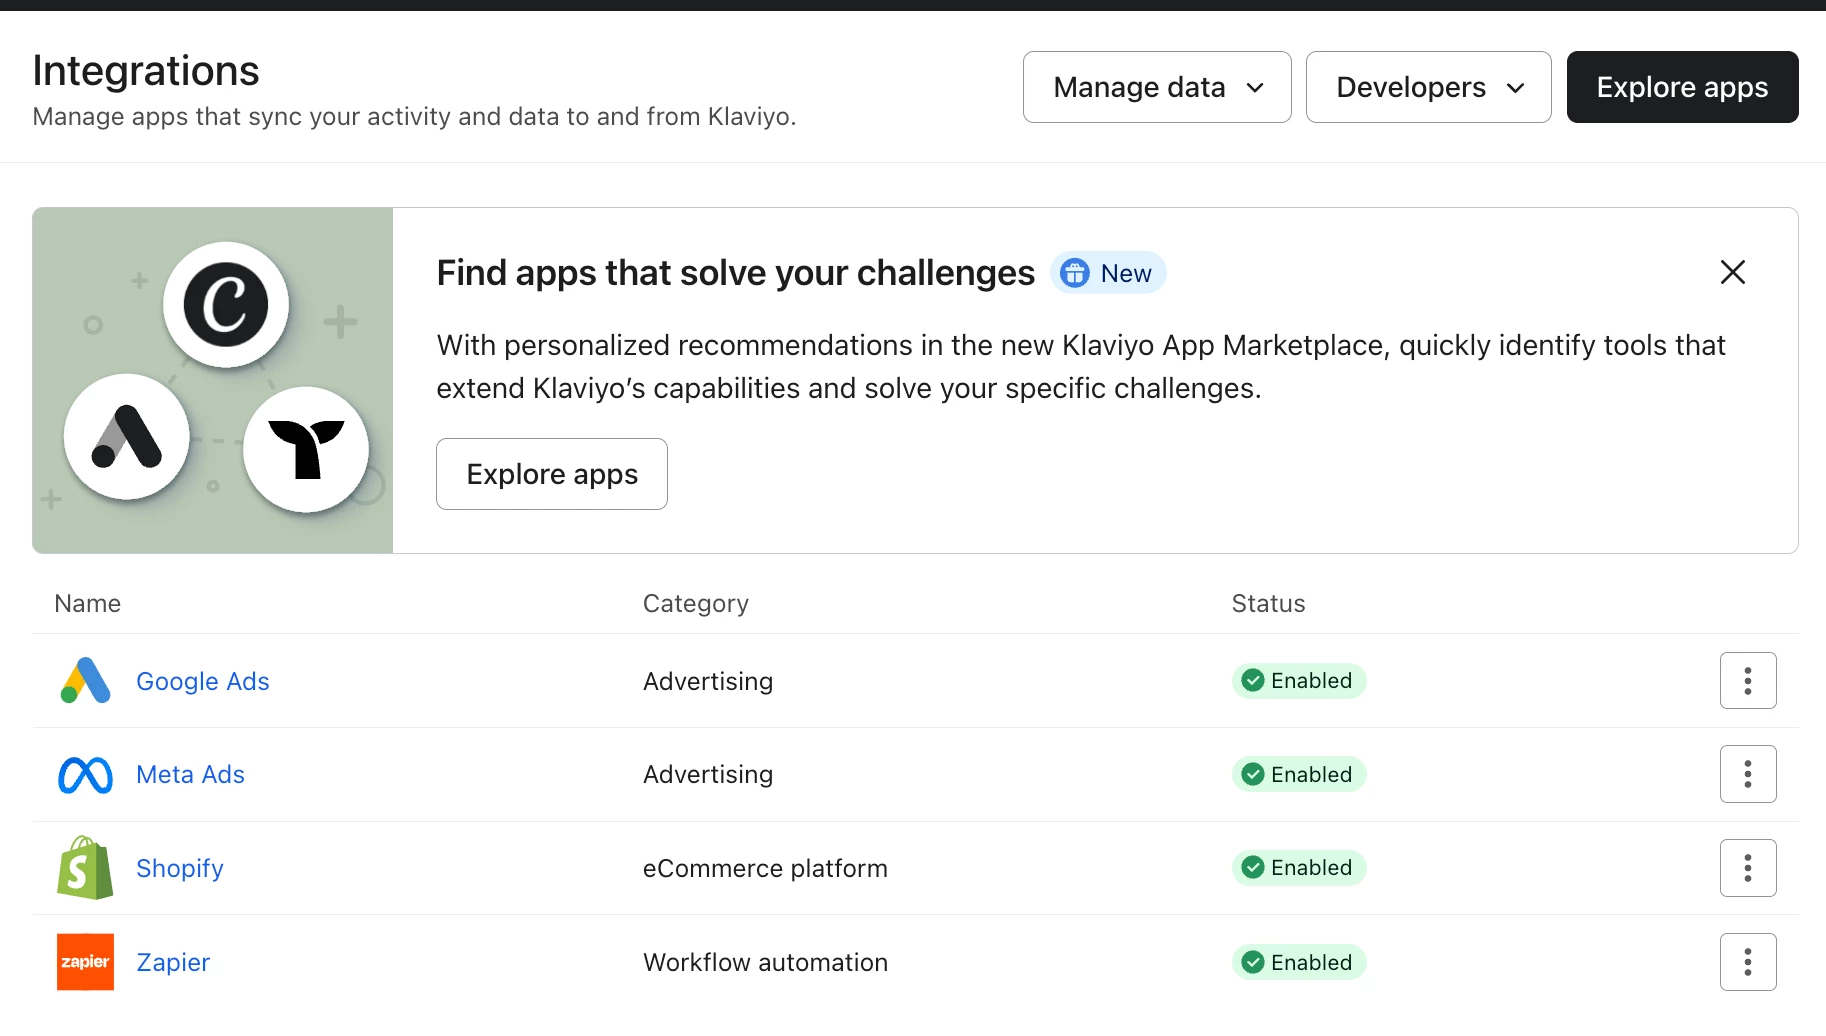Open more options for Shopify row
Viewport: 1826px width, 1036px height.
[1748, 868]
